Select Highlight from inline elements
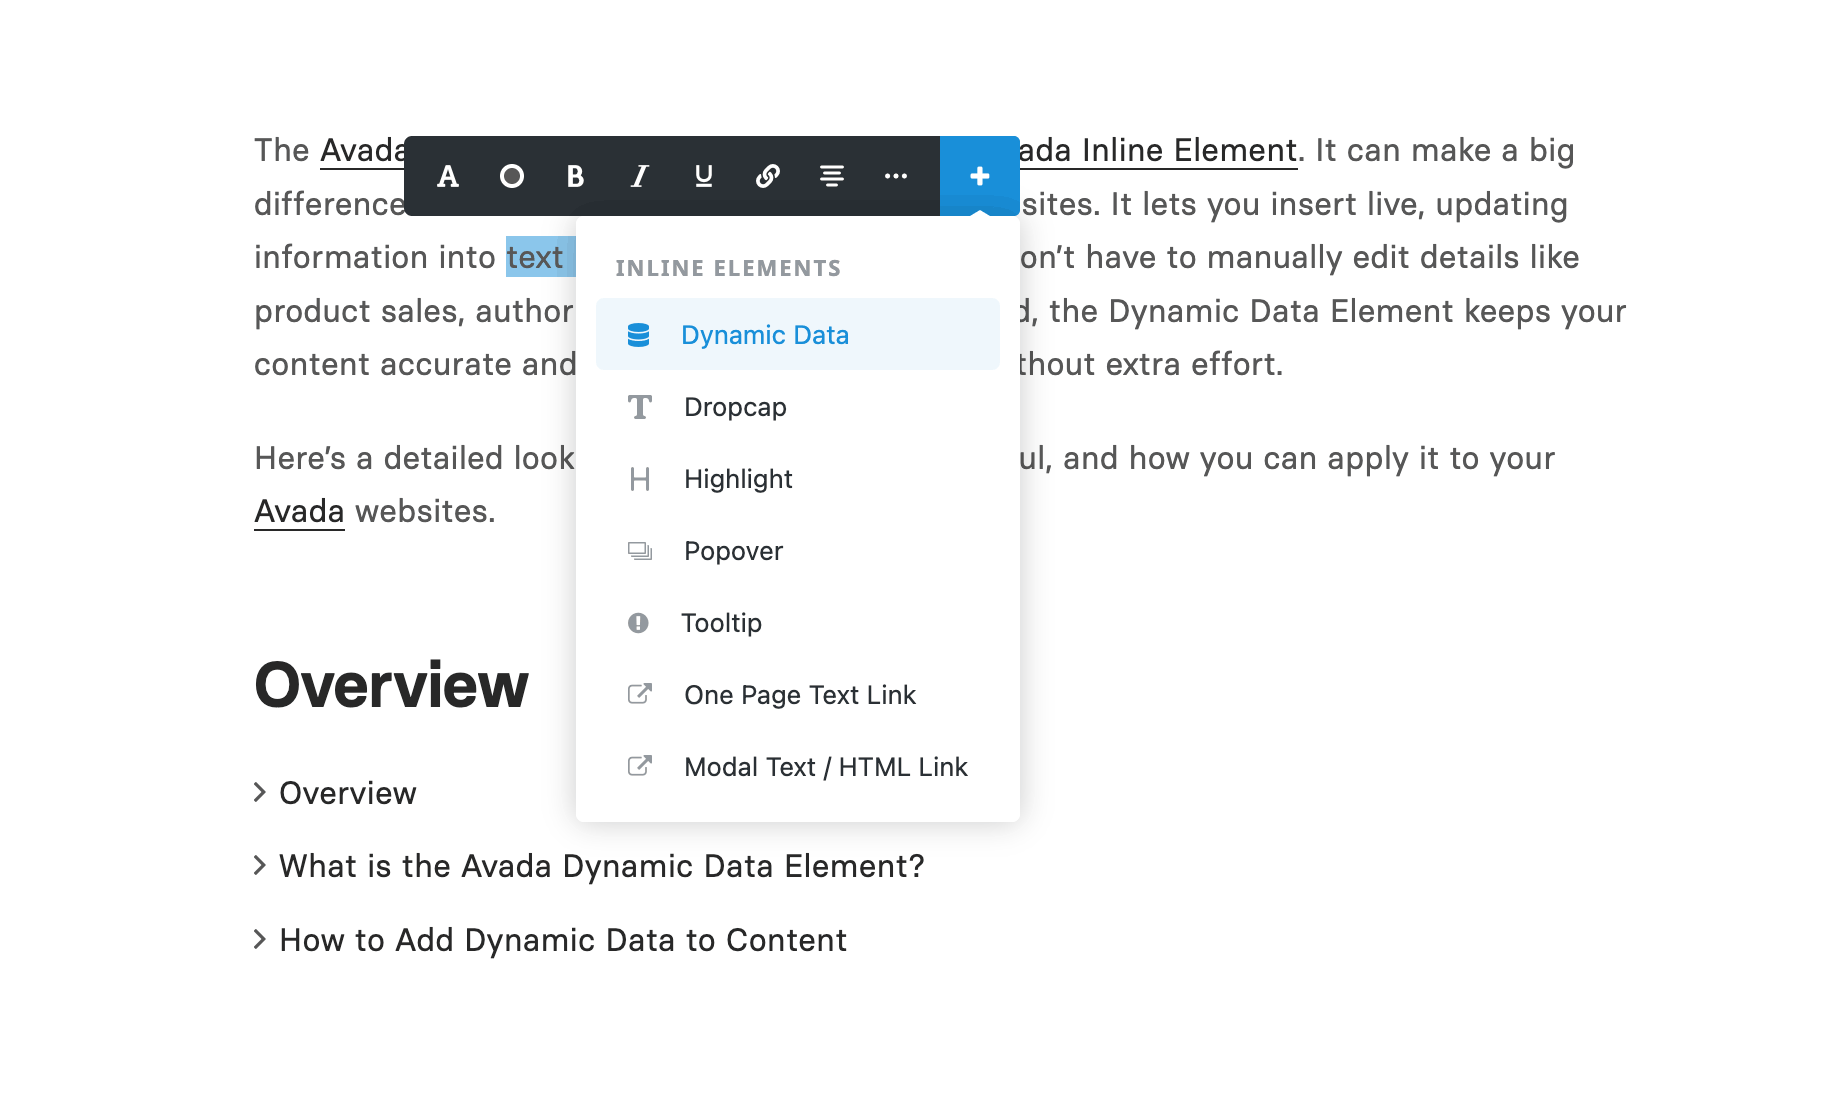1848x1100 pixels. 798,479
